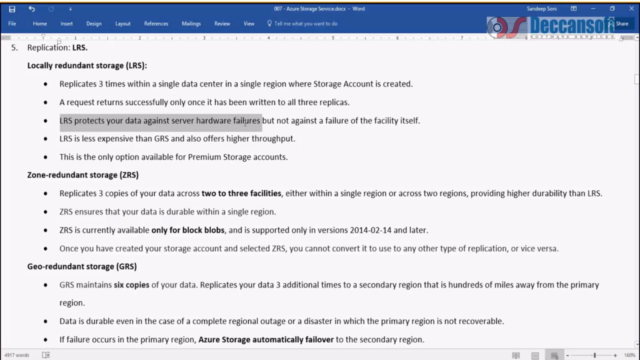The width and height of the screenshot is (640, 360).
Task: Click bold text 'six copies'
Action: 131,285
